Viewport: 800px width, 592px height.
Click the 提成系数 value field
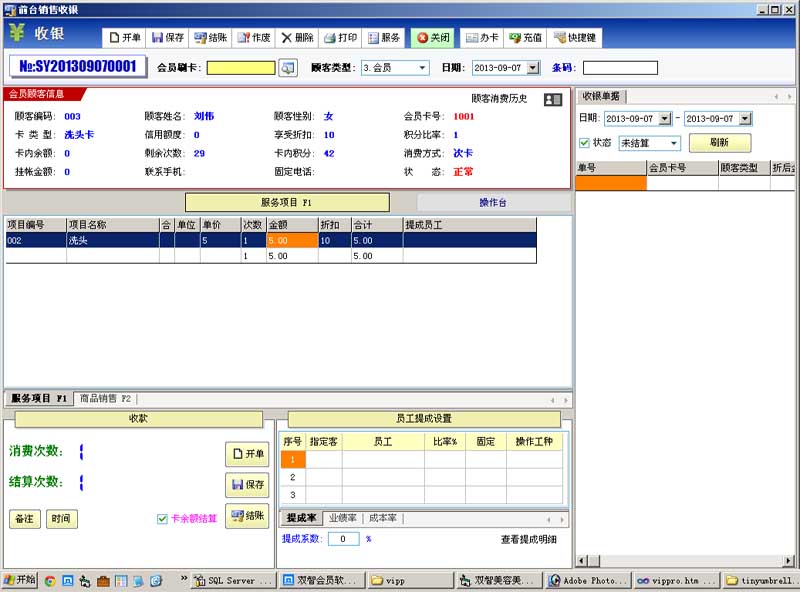pos(344,539)
